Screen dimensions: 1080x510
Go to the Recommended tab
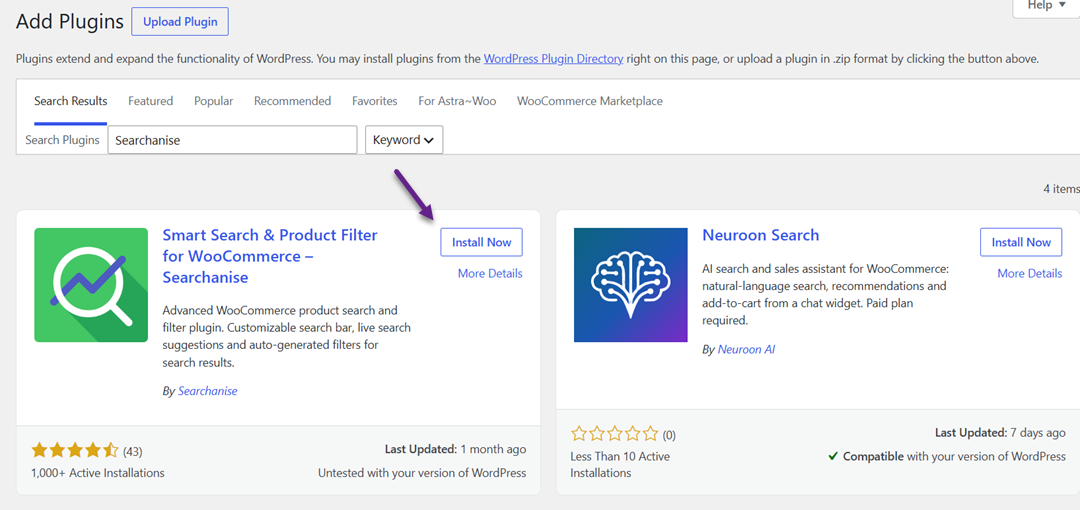click(293, 101)
